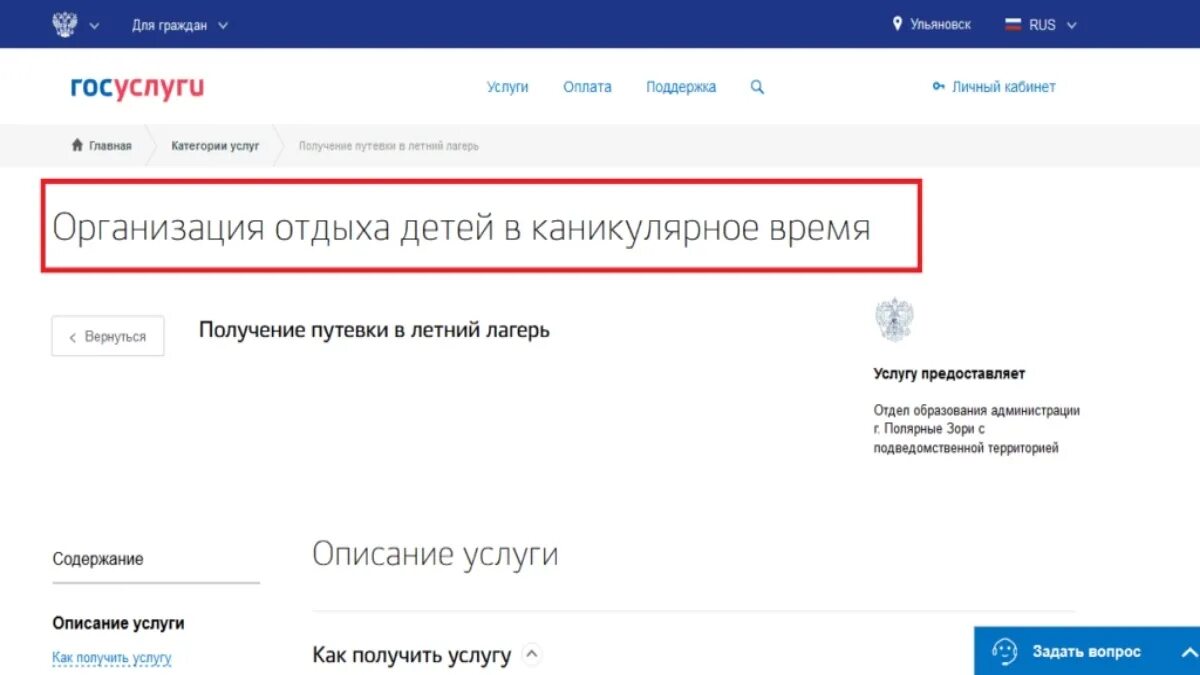This screenshot has height=675, width=1200.
Task: Open sidebar link "Как получить услугу"
Action: point(112,658)
